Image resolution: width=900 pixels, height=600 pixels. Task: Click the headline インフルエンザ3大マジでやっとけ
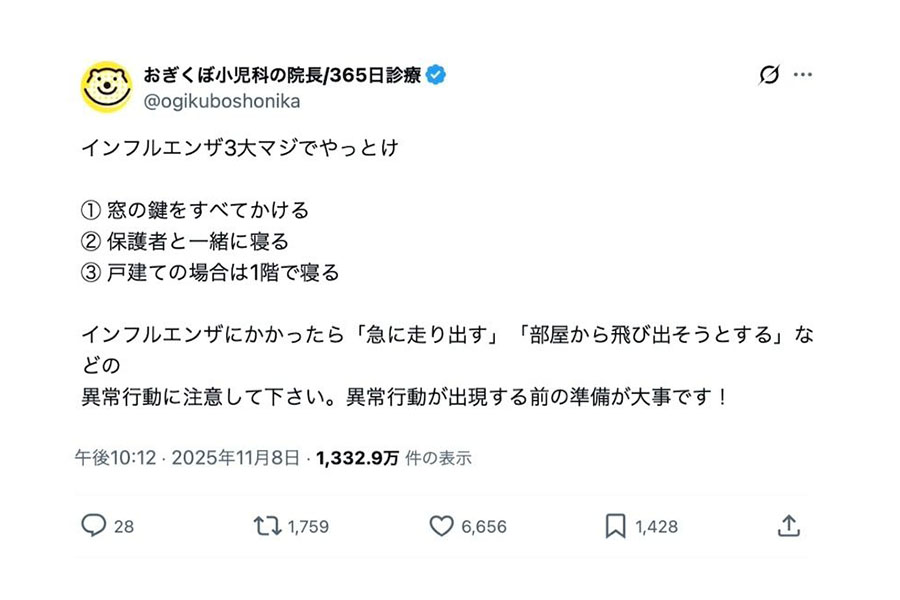240,147
